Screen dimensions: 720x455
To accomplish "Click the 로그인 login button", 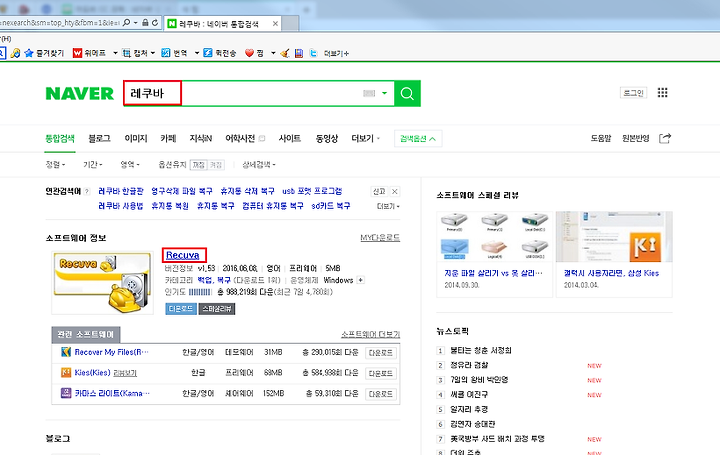I will click(633, 93).
